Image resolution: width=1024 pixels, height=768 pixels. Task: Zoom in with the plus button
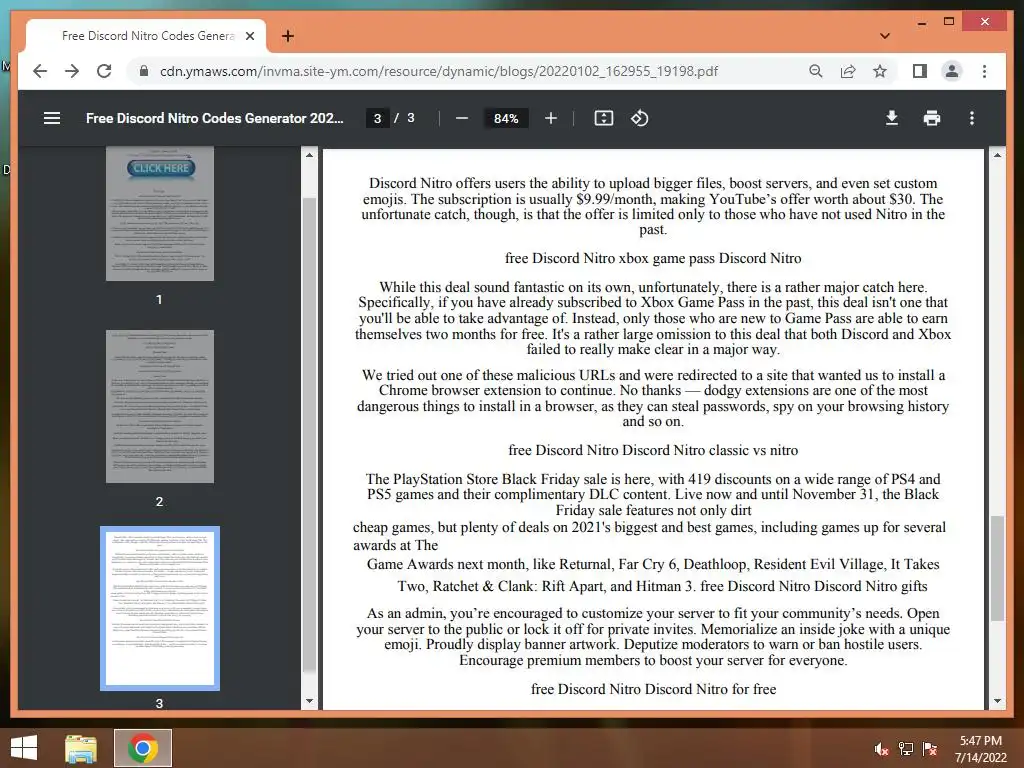[551, 118]
